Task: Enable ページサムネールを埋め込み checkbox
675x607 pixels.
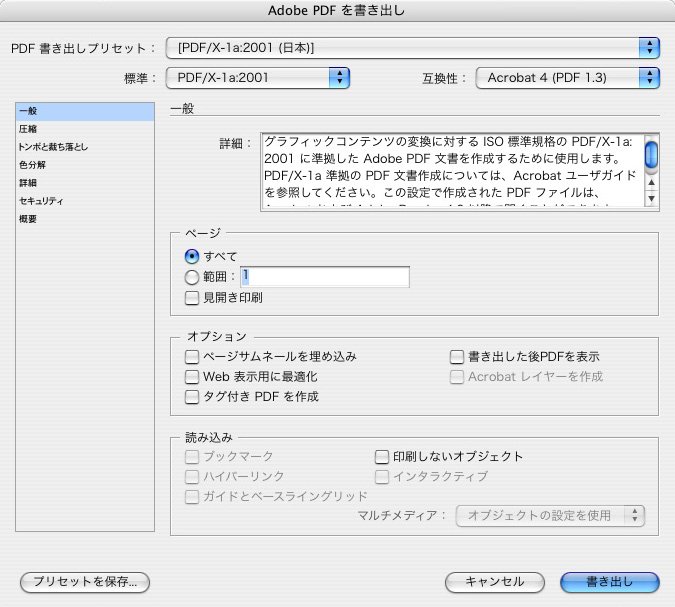Action: (x=192, y=356)
